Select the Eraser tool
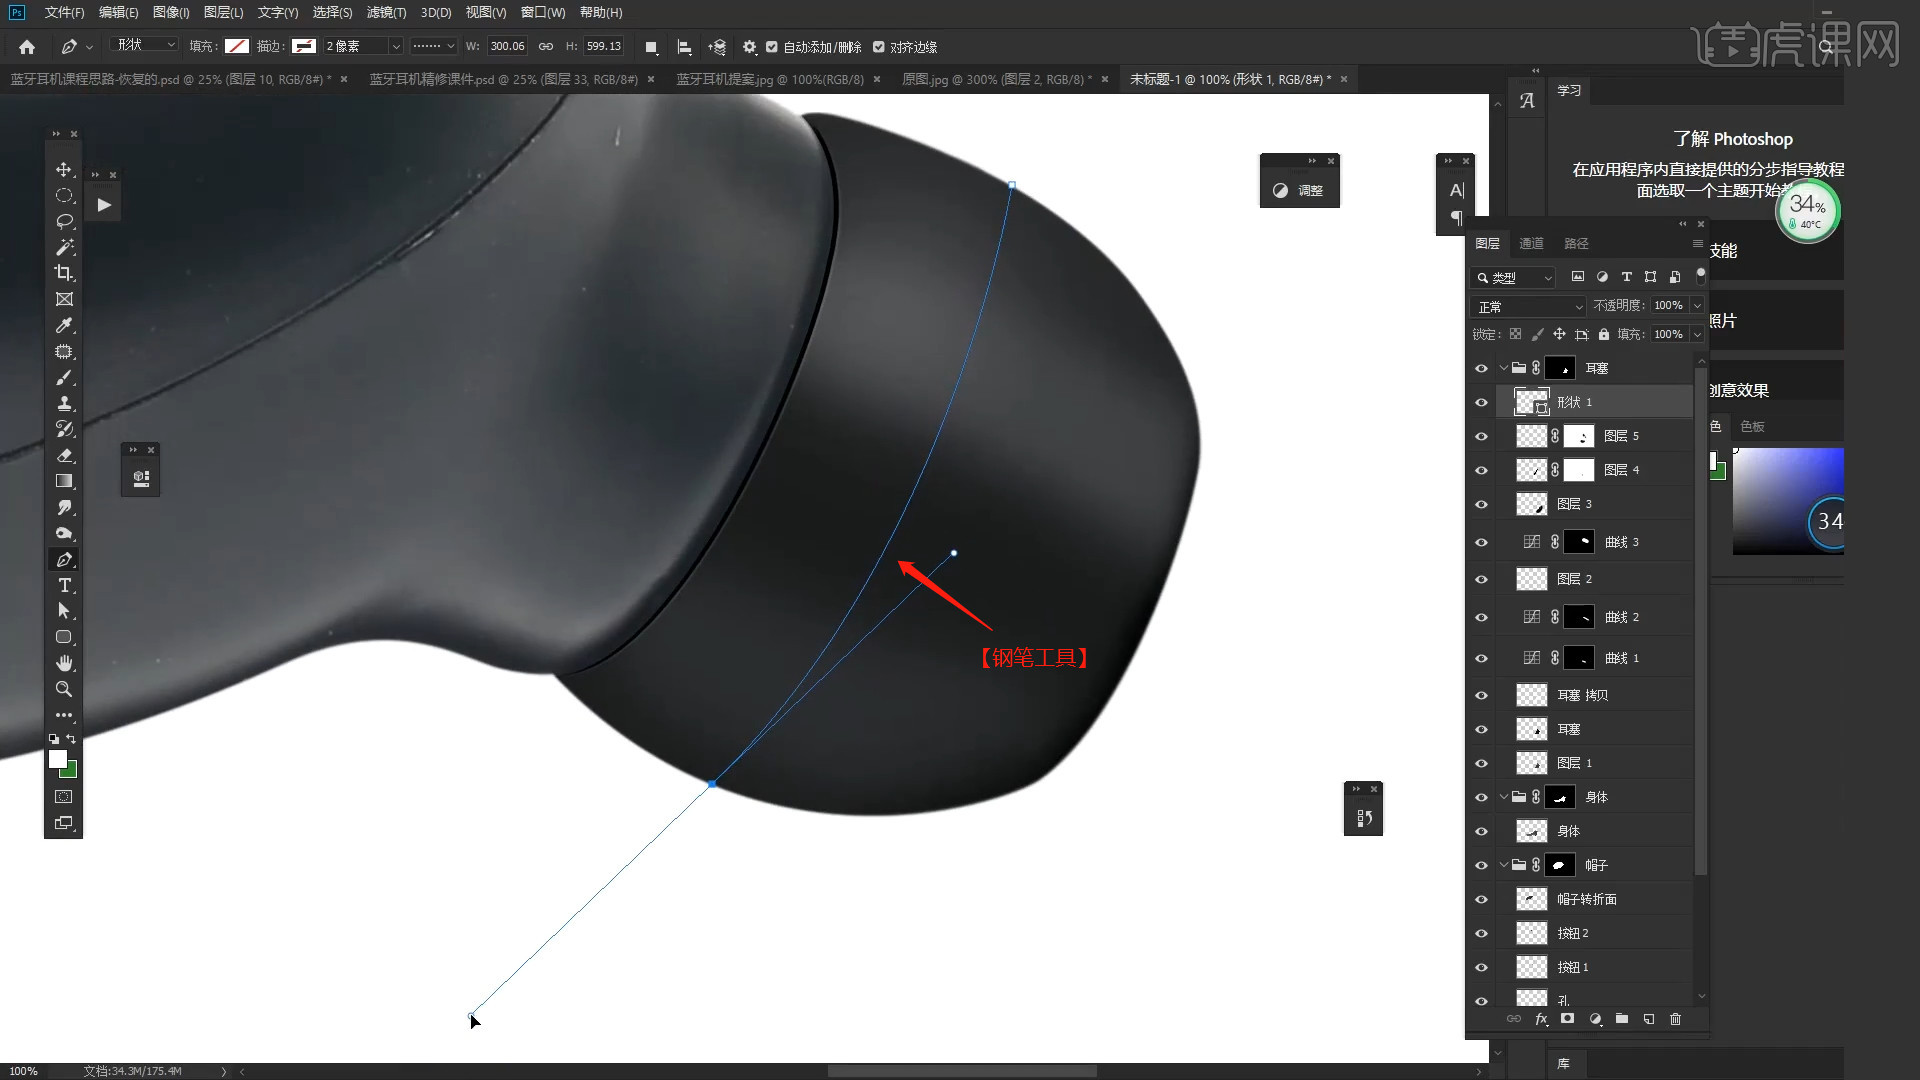Viewport: 1920px width, 1080px height. [x=64, y=455]
